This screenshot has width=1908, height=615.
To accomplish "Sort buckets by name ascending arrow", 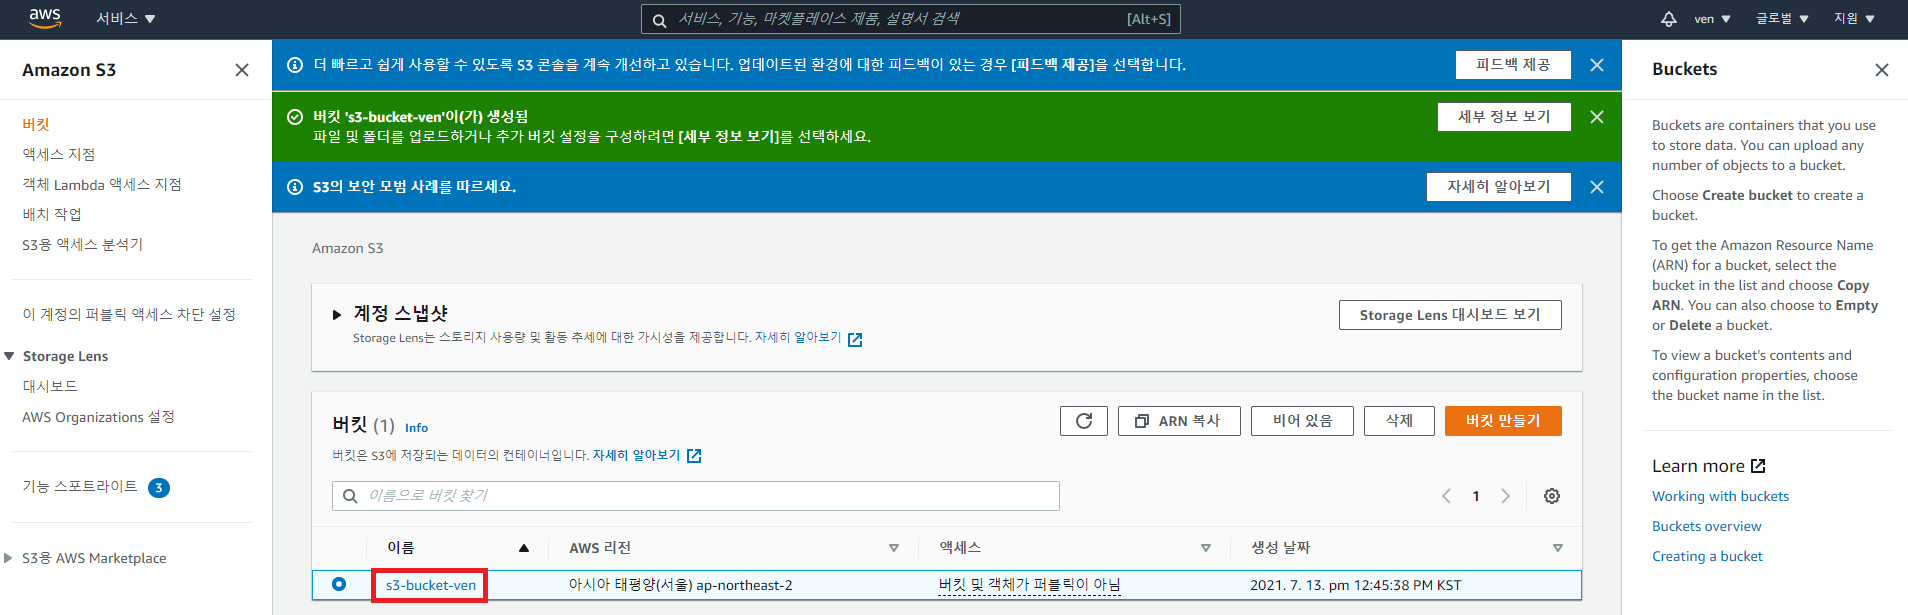I will click(524, 548).
